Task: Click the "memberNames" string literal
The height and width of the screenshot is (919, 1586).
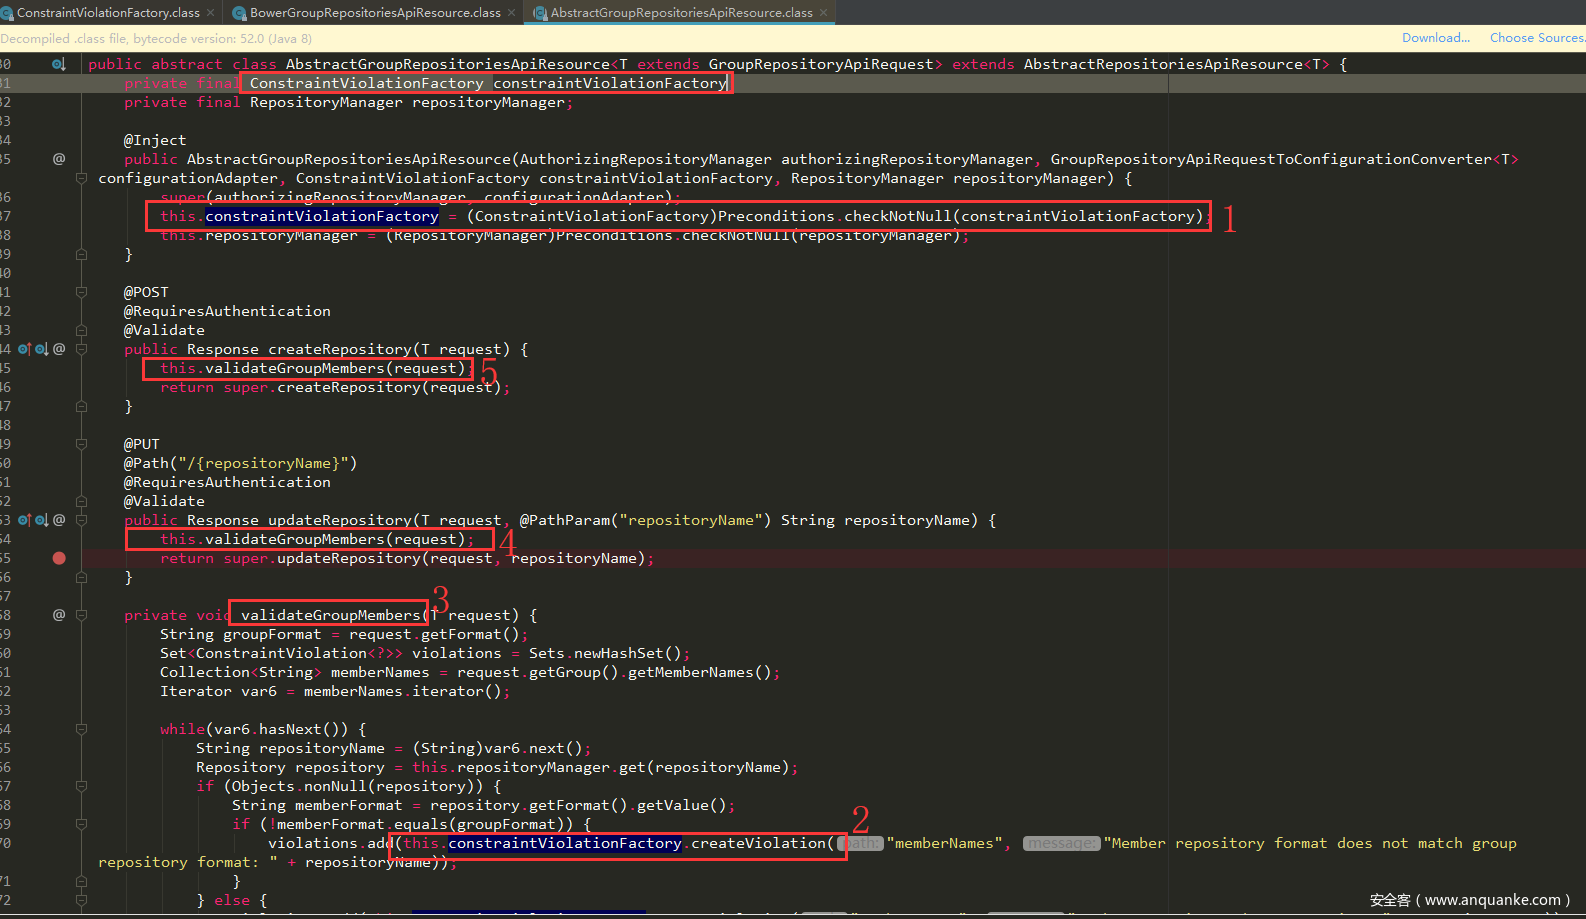Action: 944,843
